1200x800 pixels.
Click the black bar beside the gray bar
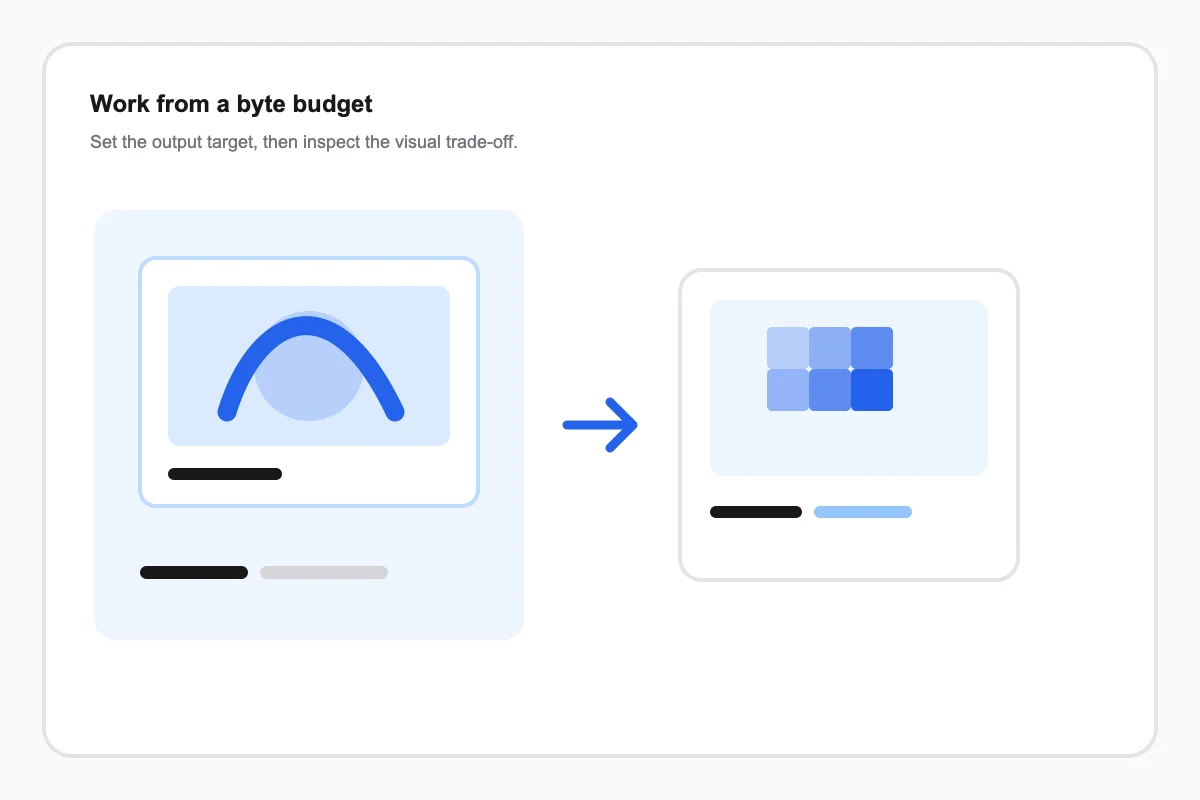[x=194, y=573]
